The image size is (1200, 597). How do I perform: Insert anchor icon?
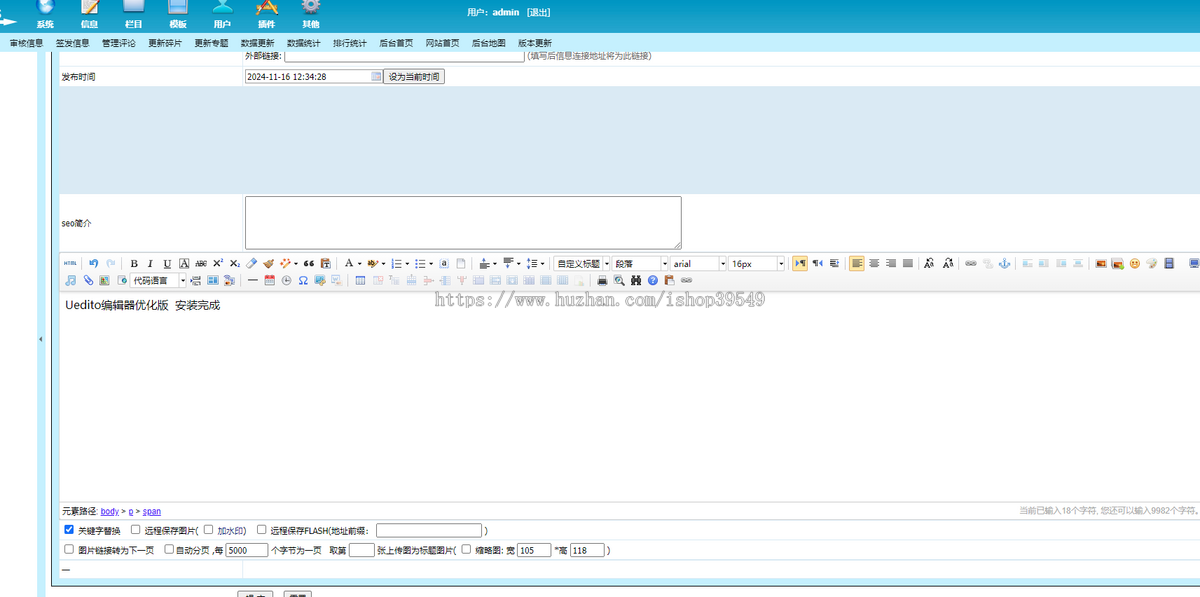click(1004, 263)
